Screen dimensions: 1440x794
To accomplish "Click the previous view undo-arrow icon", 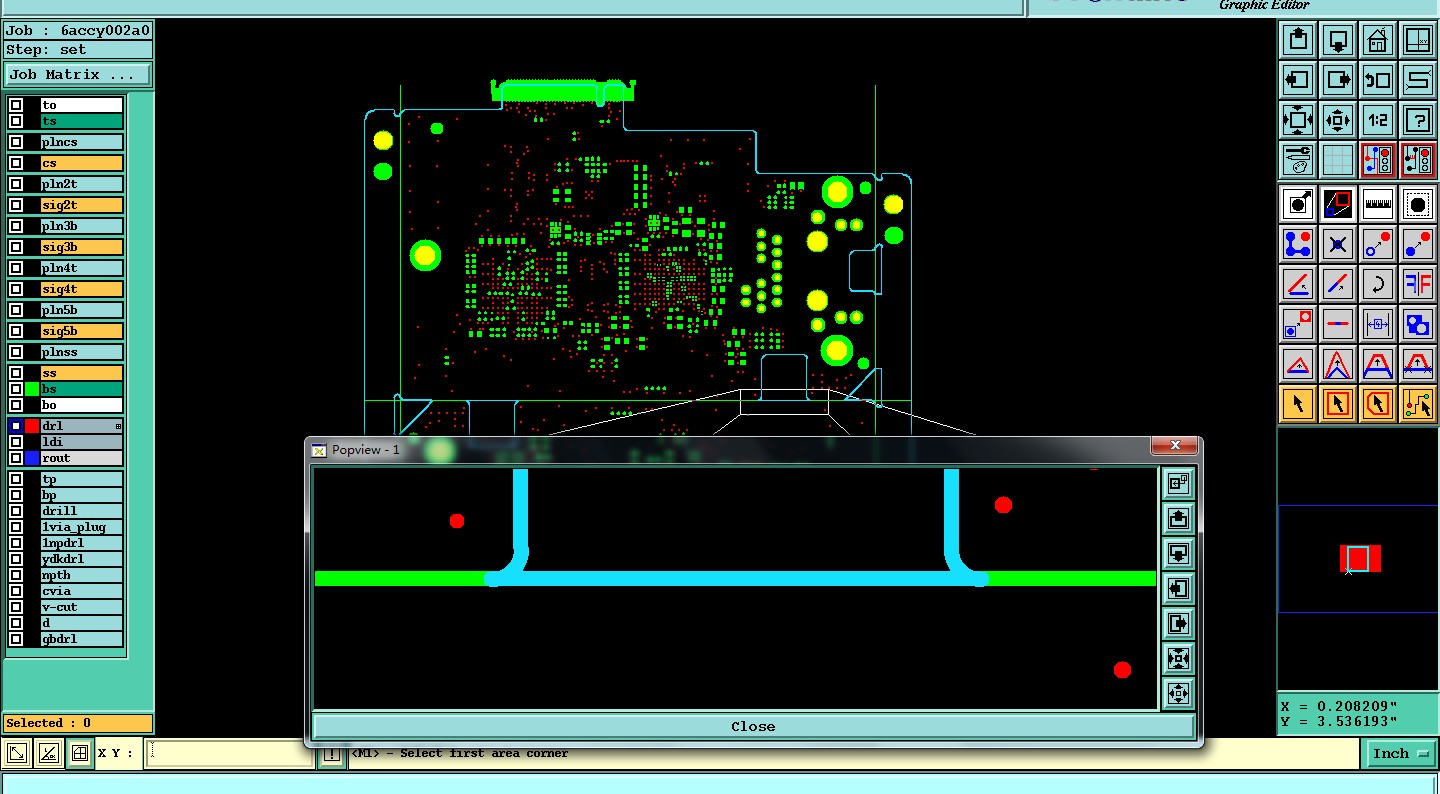I will point(1378,80).
